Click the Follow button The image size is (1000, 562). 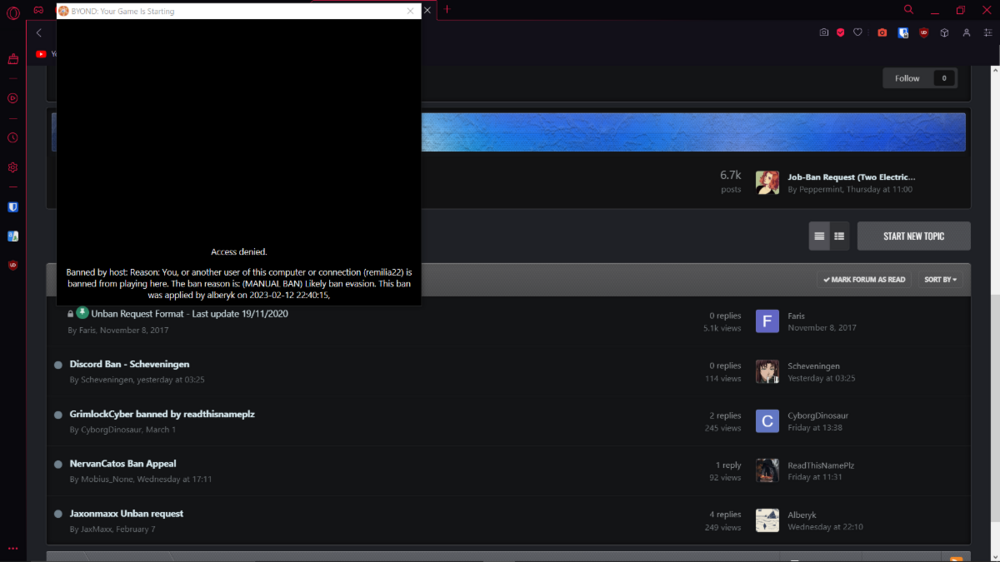(x=908, y=78)
